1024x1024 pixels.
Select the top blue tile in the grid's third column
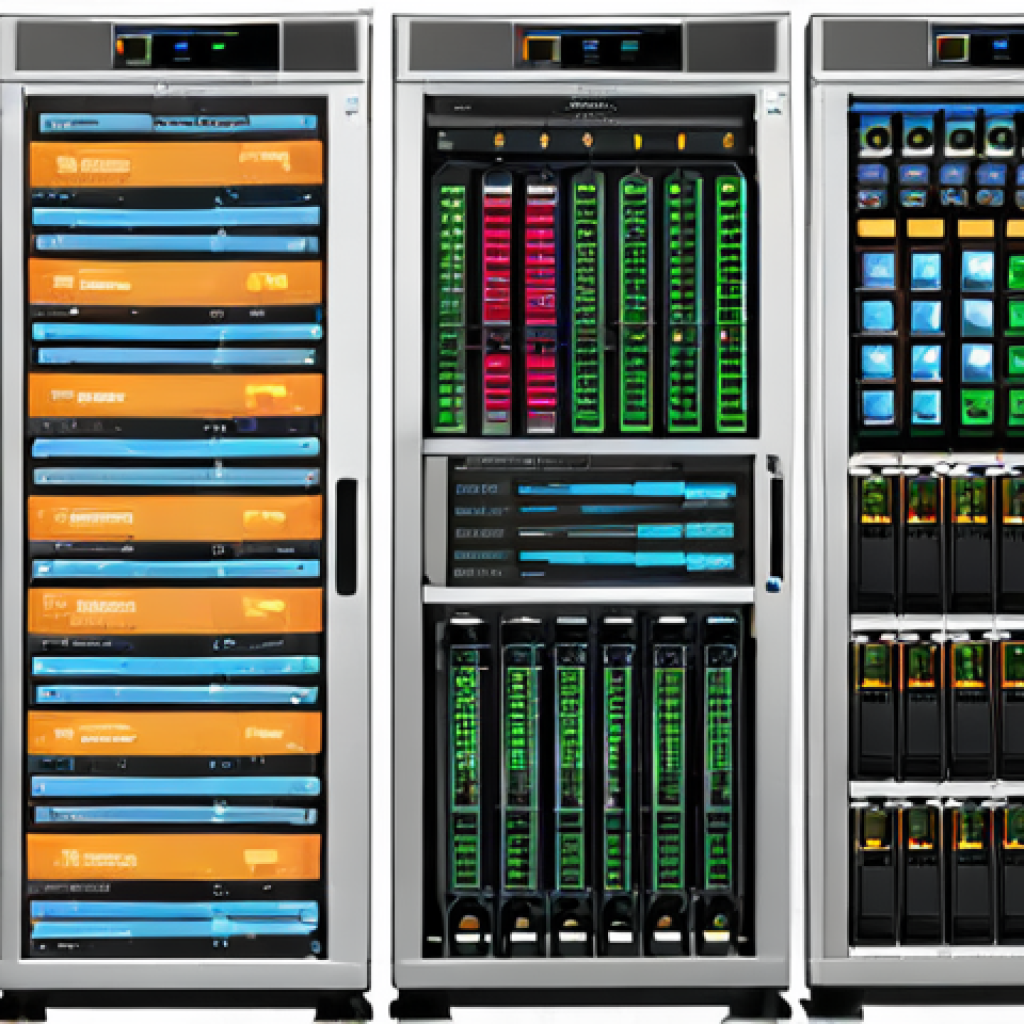[977, 271]
